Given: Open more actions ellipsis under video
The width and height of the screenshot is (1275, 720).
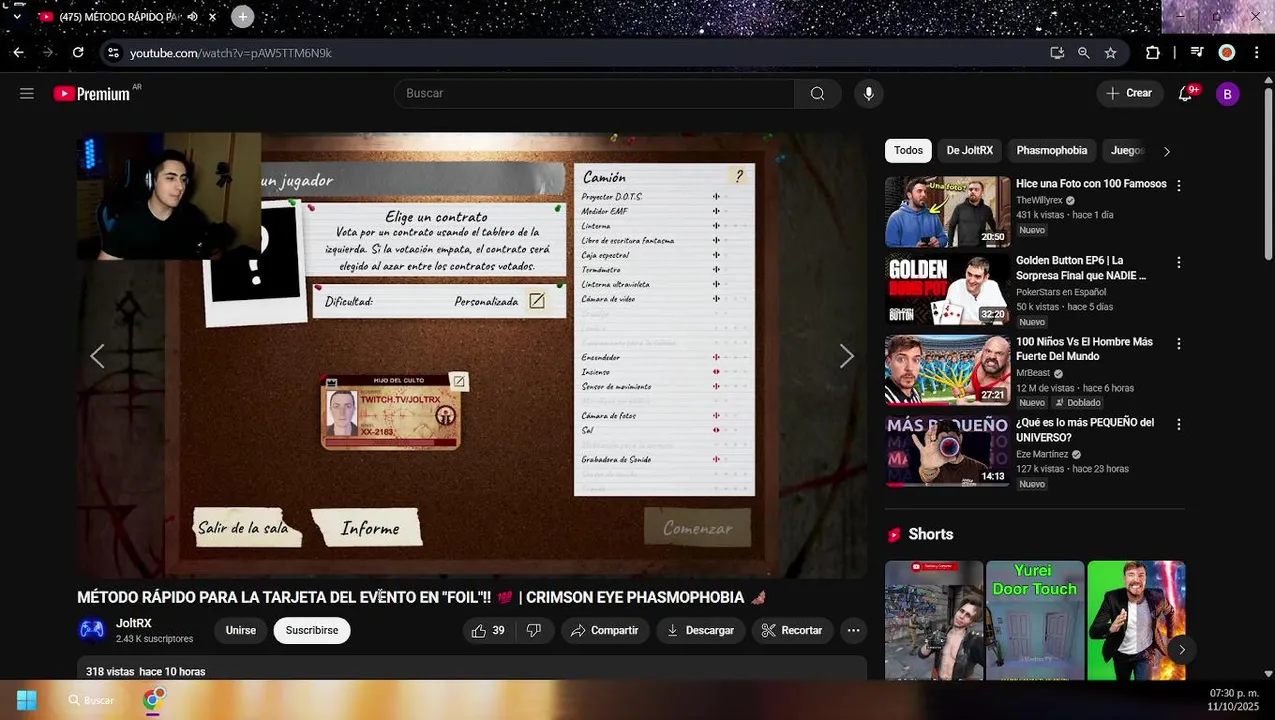Looking at the screenshot, I should 853,631.
